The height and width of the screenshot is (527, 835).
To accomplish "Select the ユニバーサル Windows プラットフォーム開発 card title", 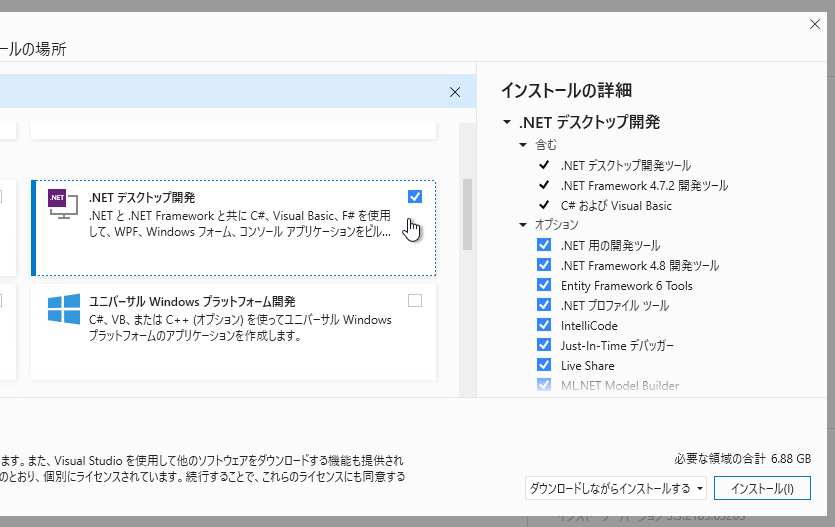I will point(192,301).
